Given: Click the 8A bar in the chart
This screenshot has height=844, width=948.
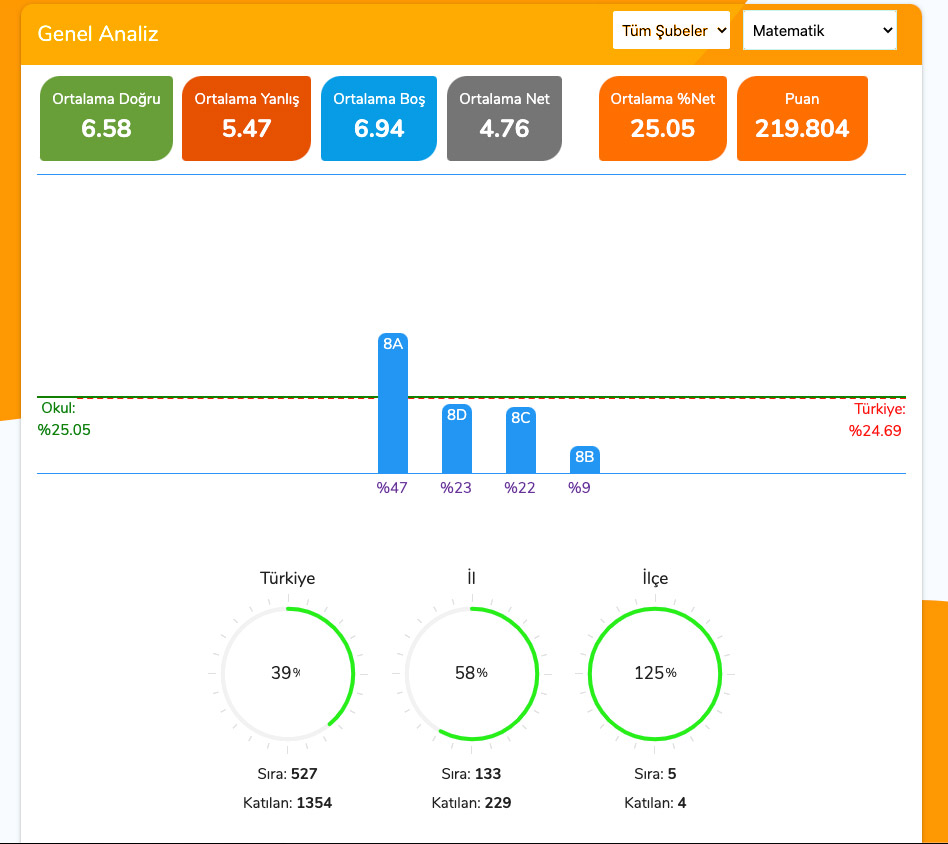Looking at the screenshot, I should 393,403.
